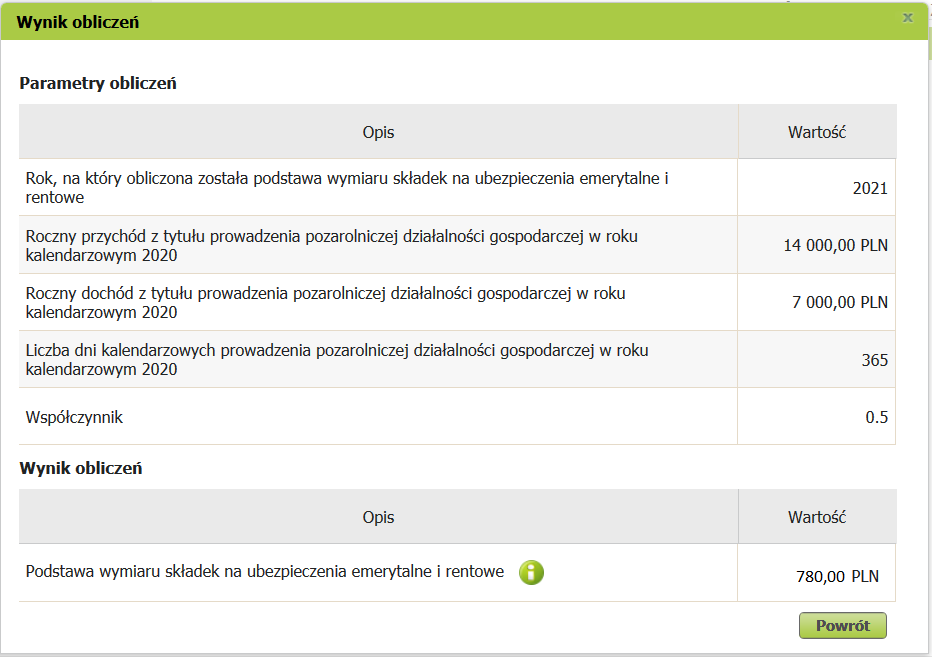Select the 365 days value cell
This screenshot has width=932, height=657.
874,360
